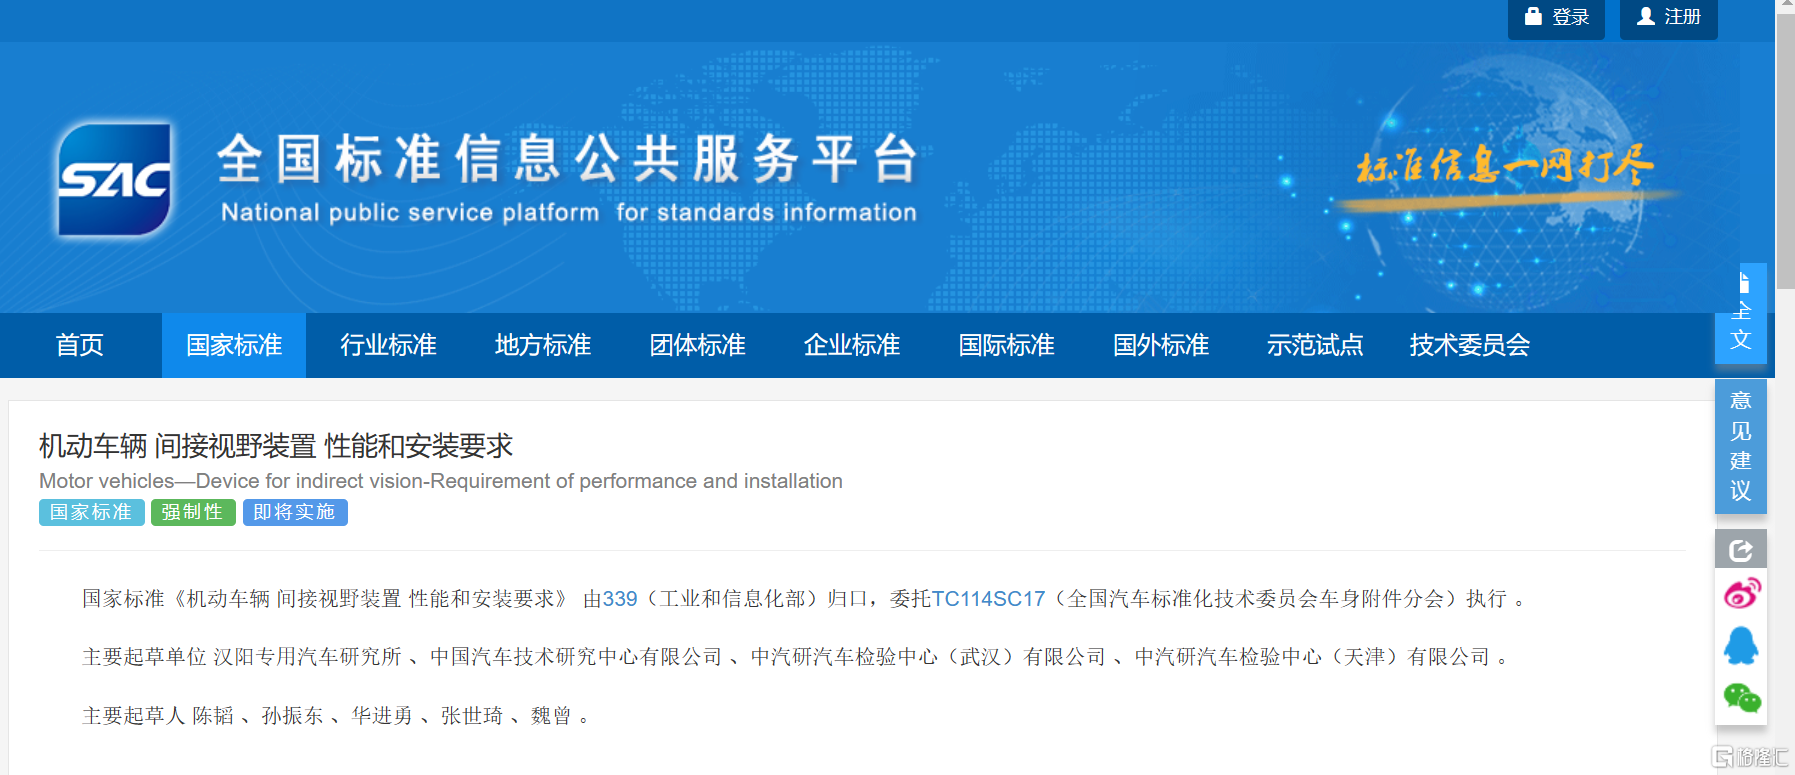Screen dimensions: 1795x775
Task: Follow the TC114SC17 committee link
Action: click(988, 599)
